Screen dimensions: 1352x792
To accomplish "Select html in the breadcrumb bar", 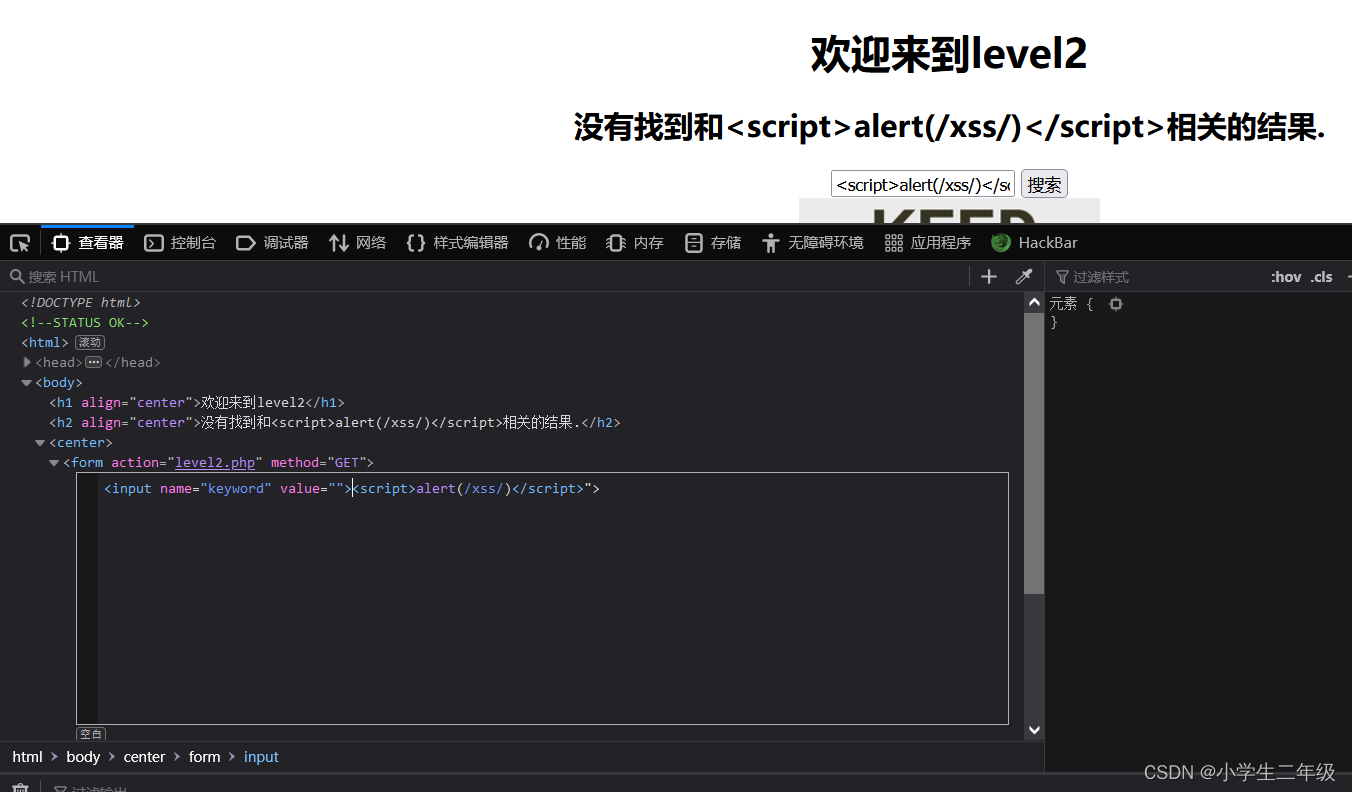I will (28, 757).
